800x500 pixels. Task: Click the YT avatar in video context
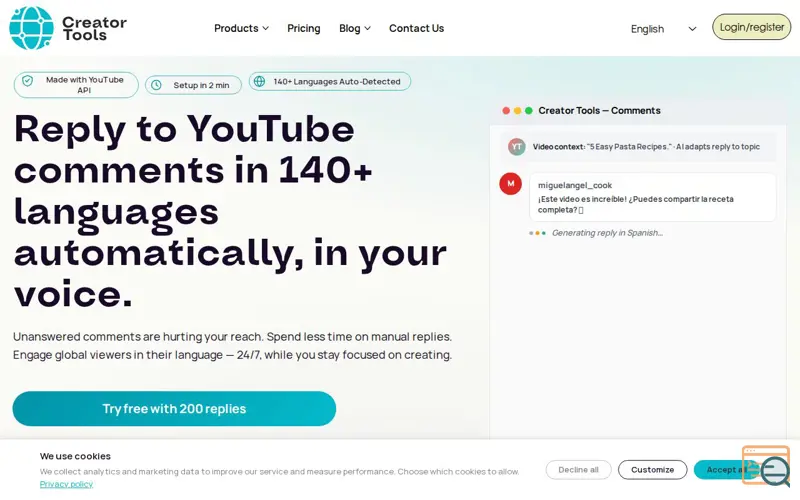tap(516, 147)
